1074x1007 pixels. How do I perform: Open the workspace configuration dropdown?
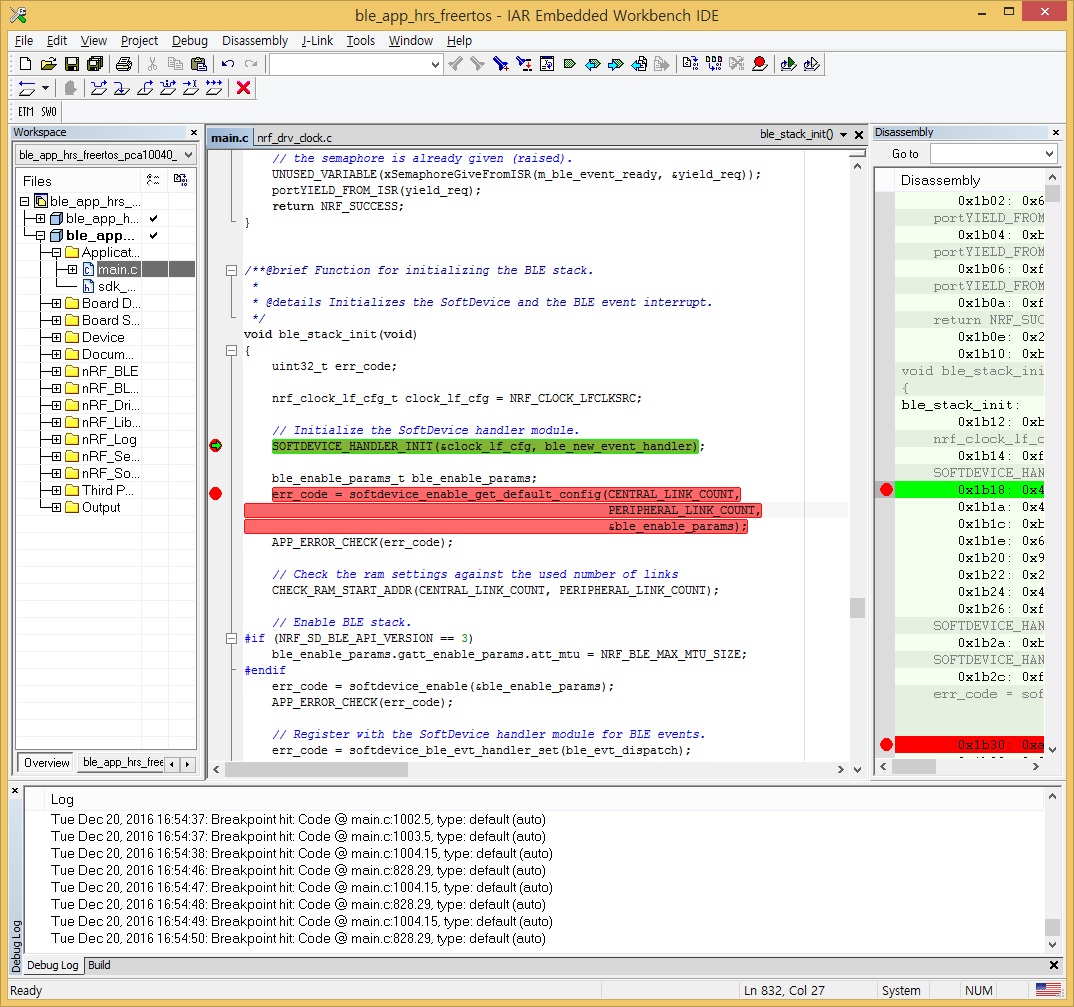pos(188,155)
